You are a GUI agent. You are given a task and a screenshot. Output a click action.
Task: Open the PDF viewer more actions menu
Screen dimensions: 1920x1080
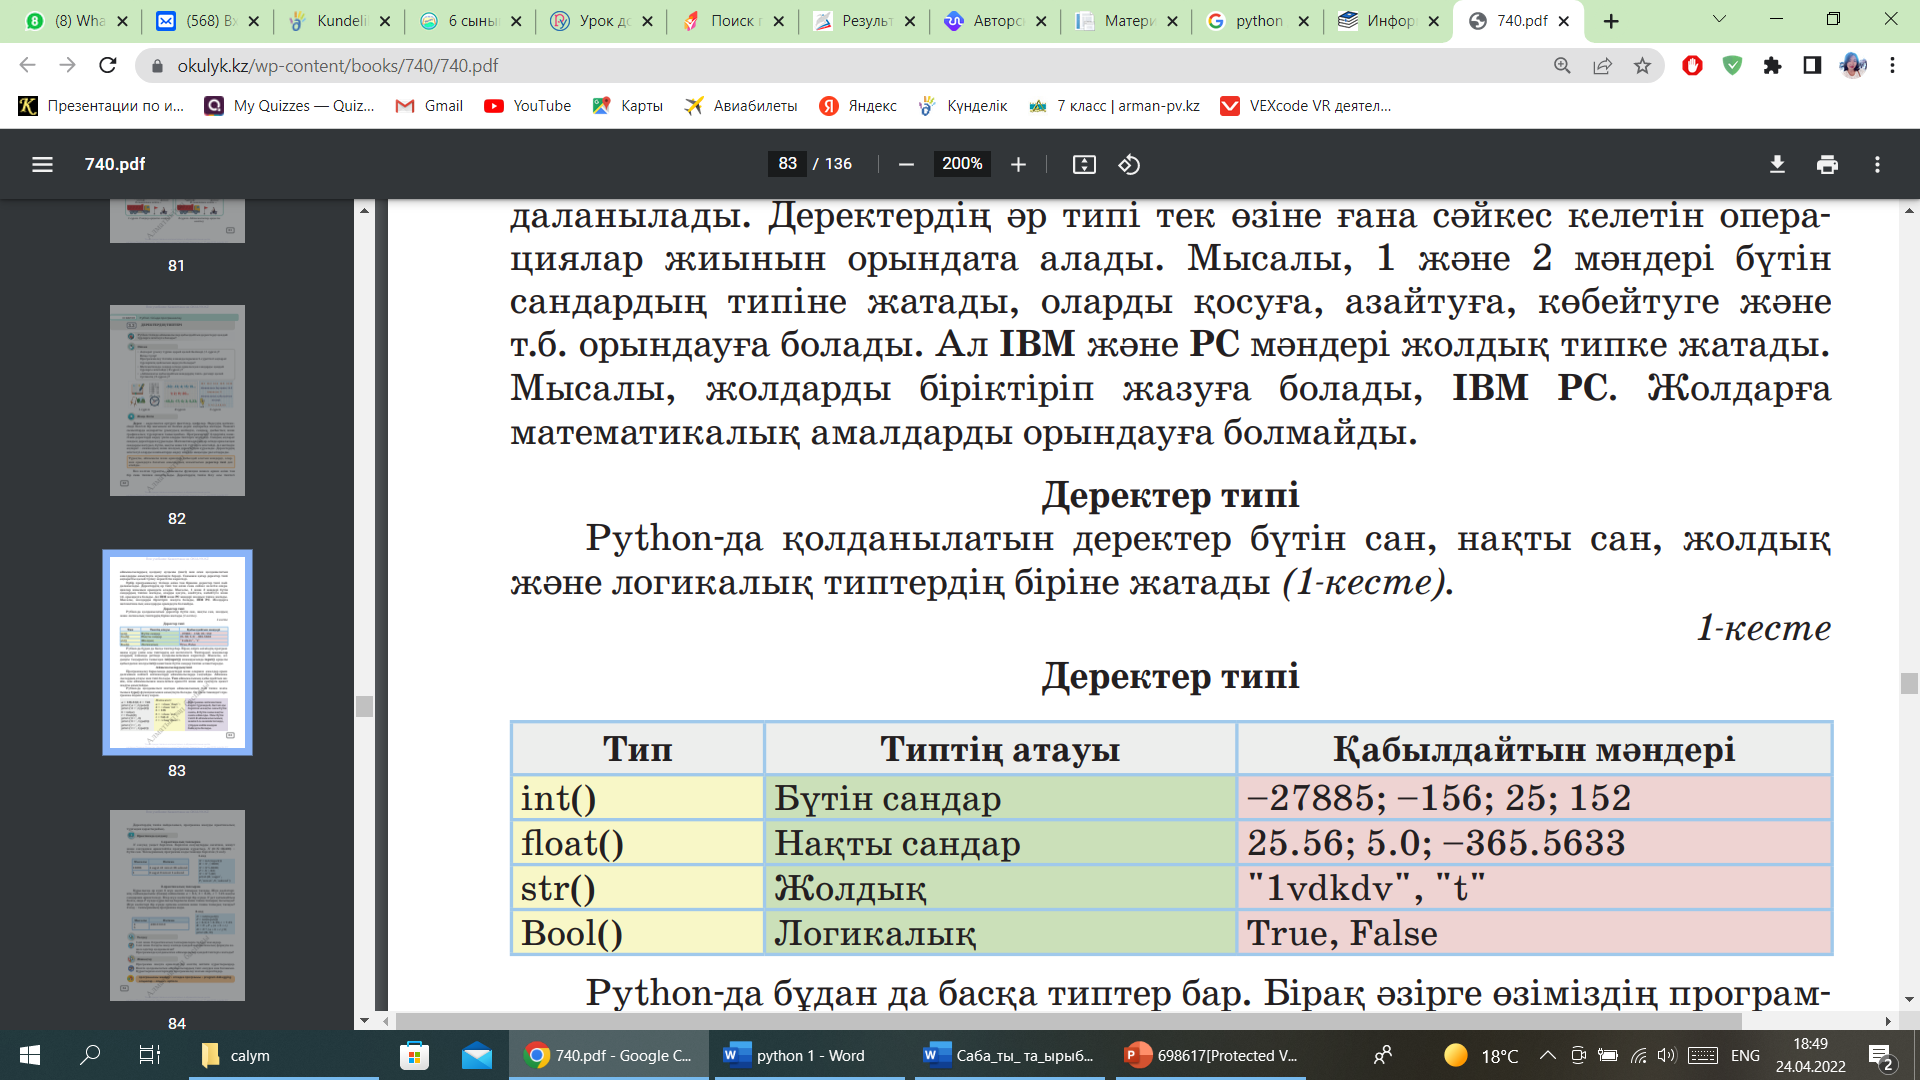(x=1877, y=164)
